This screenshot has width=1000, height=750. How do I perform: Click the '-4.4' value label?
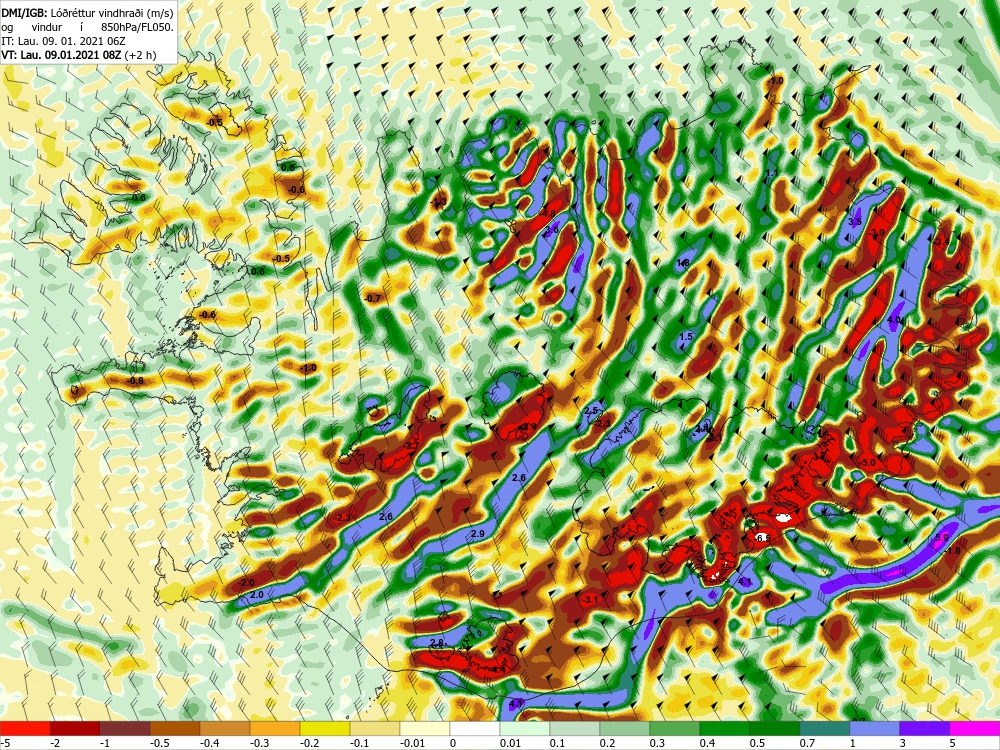pos(497,669)
